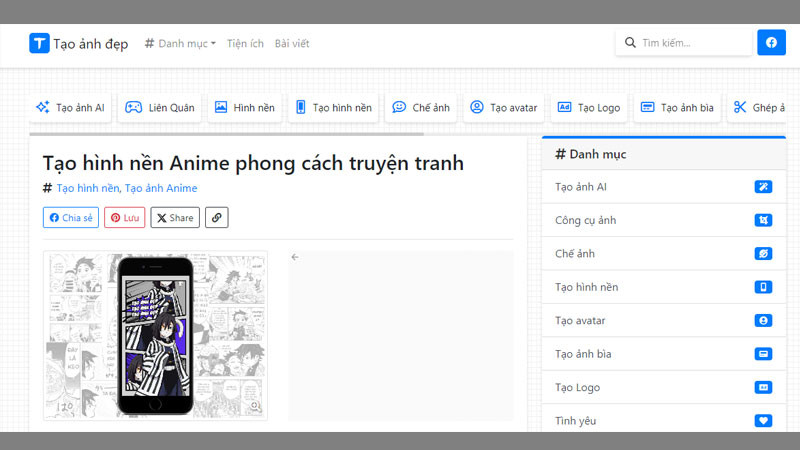Open Tạo avatar in the sidebar list
The image size is (800, 450).
click(664, 320)
